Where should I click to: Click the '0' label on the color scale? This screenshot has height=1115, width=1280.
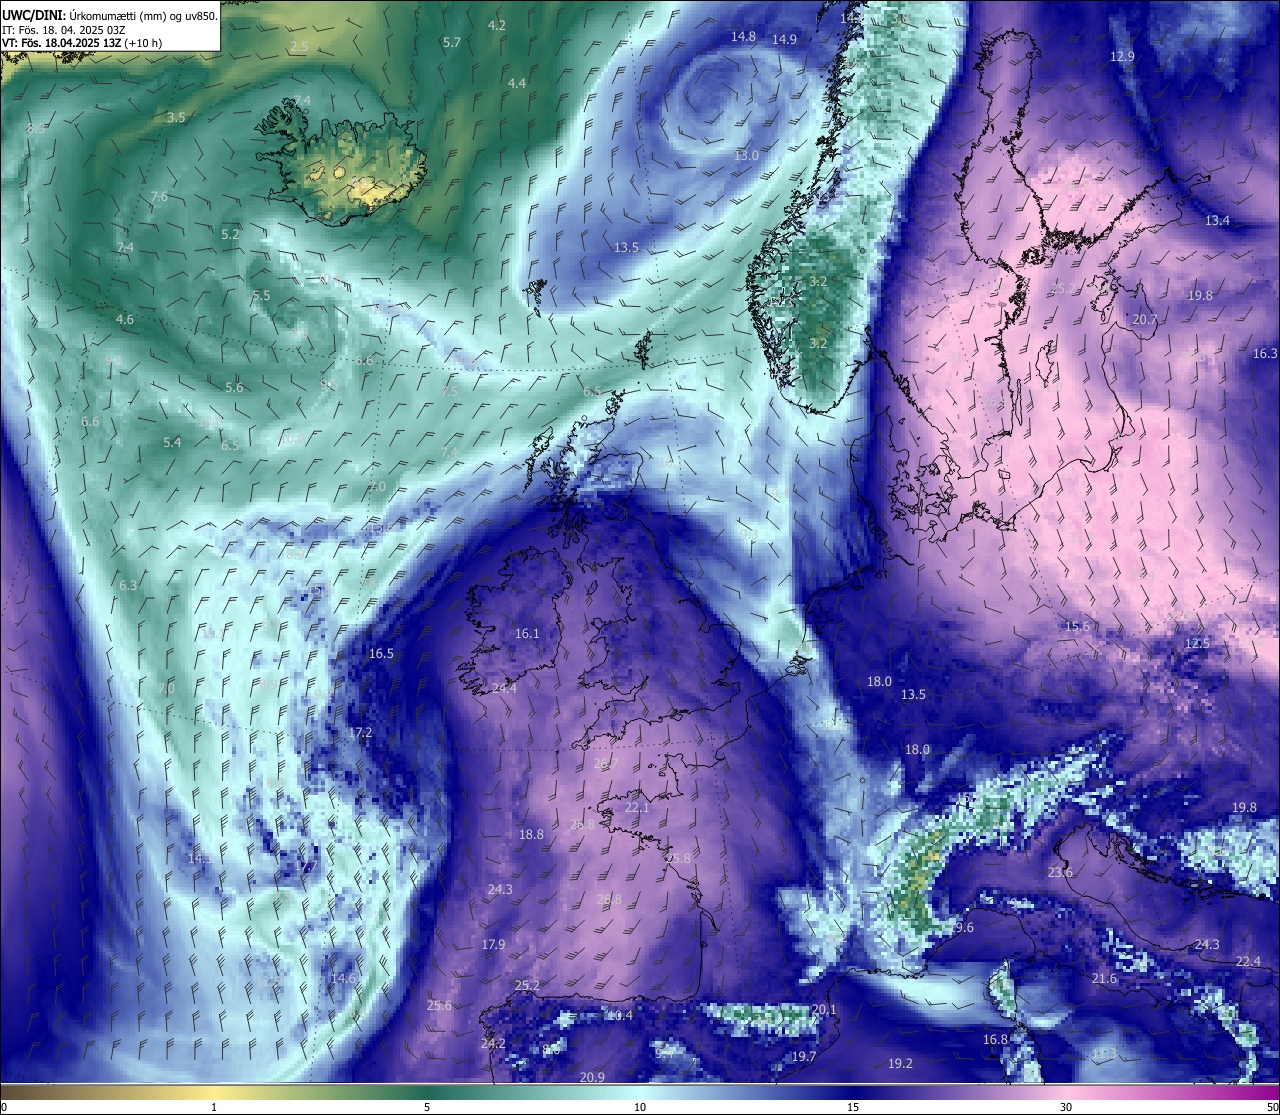pos(3,1107)
